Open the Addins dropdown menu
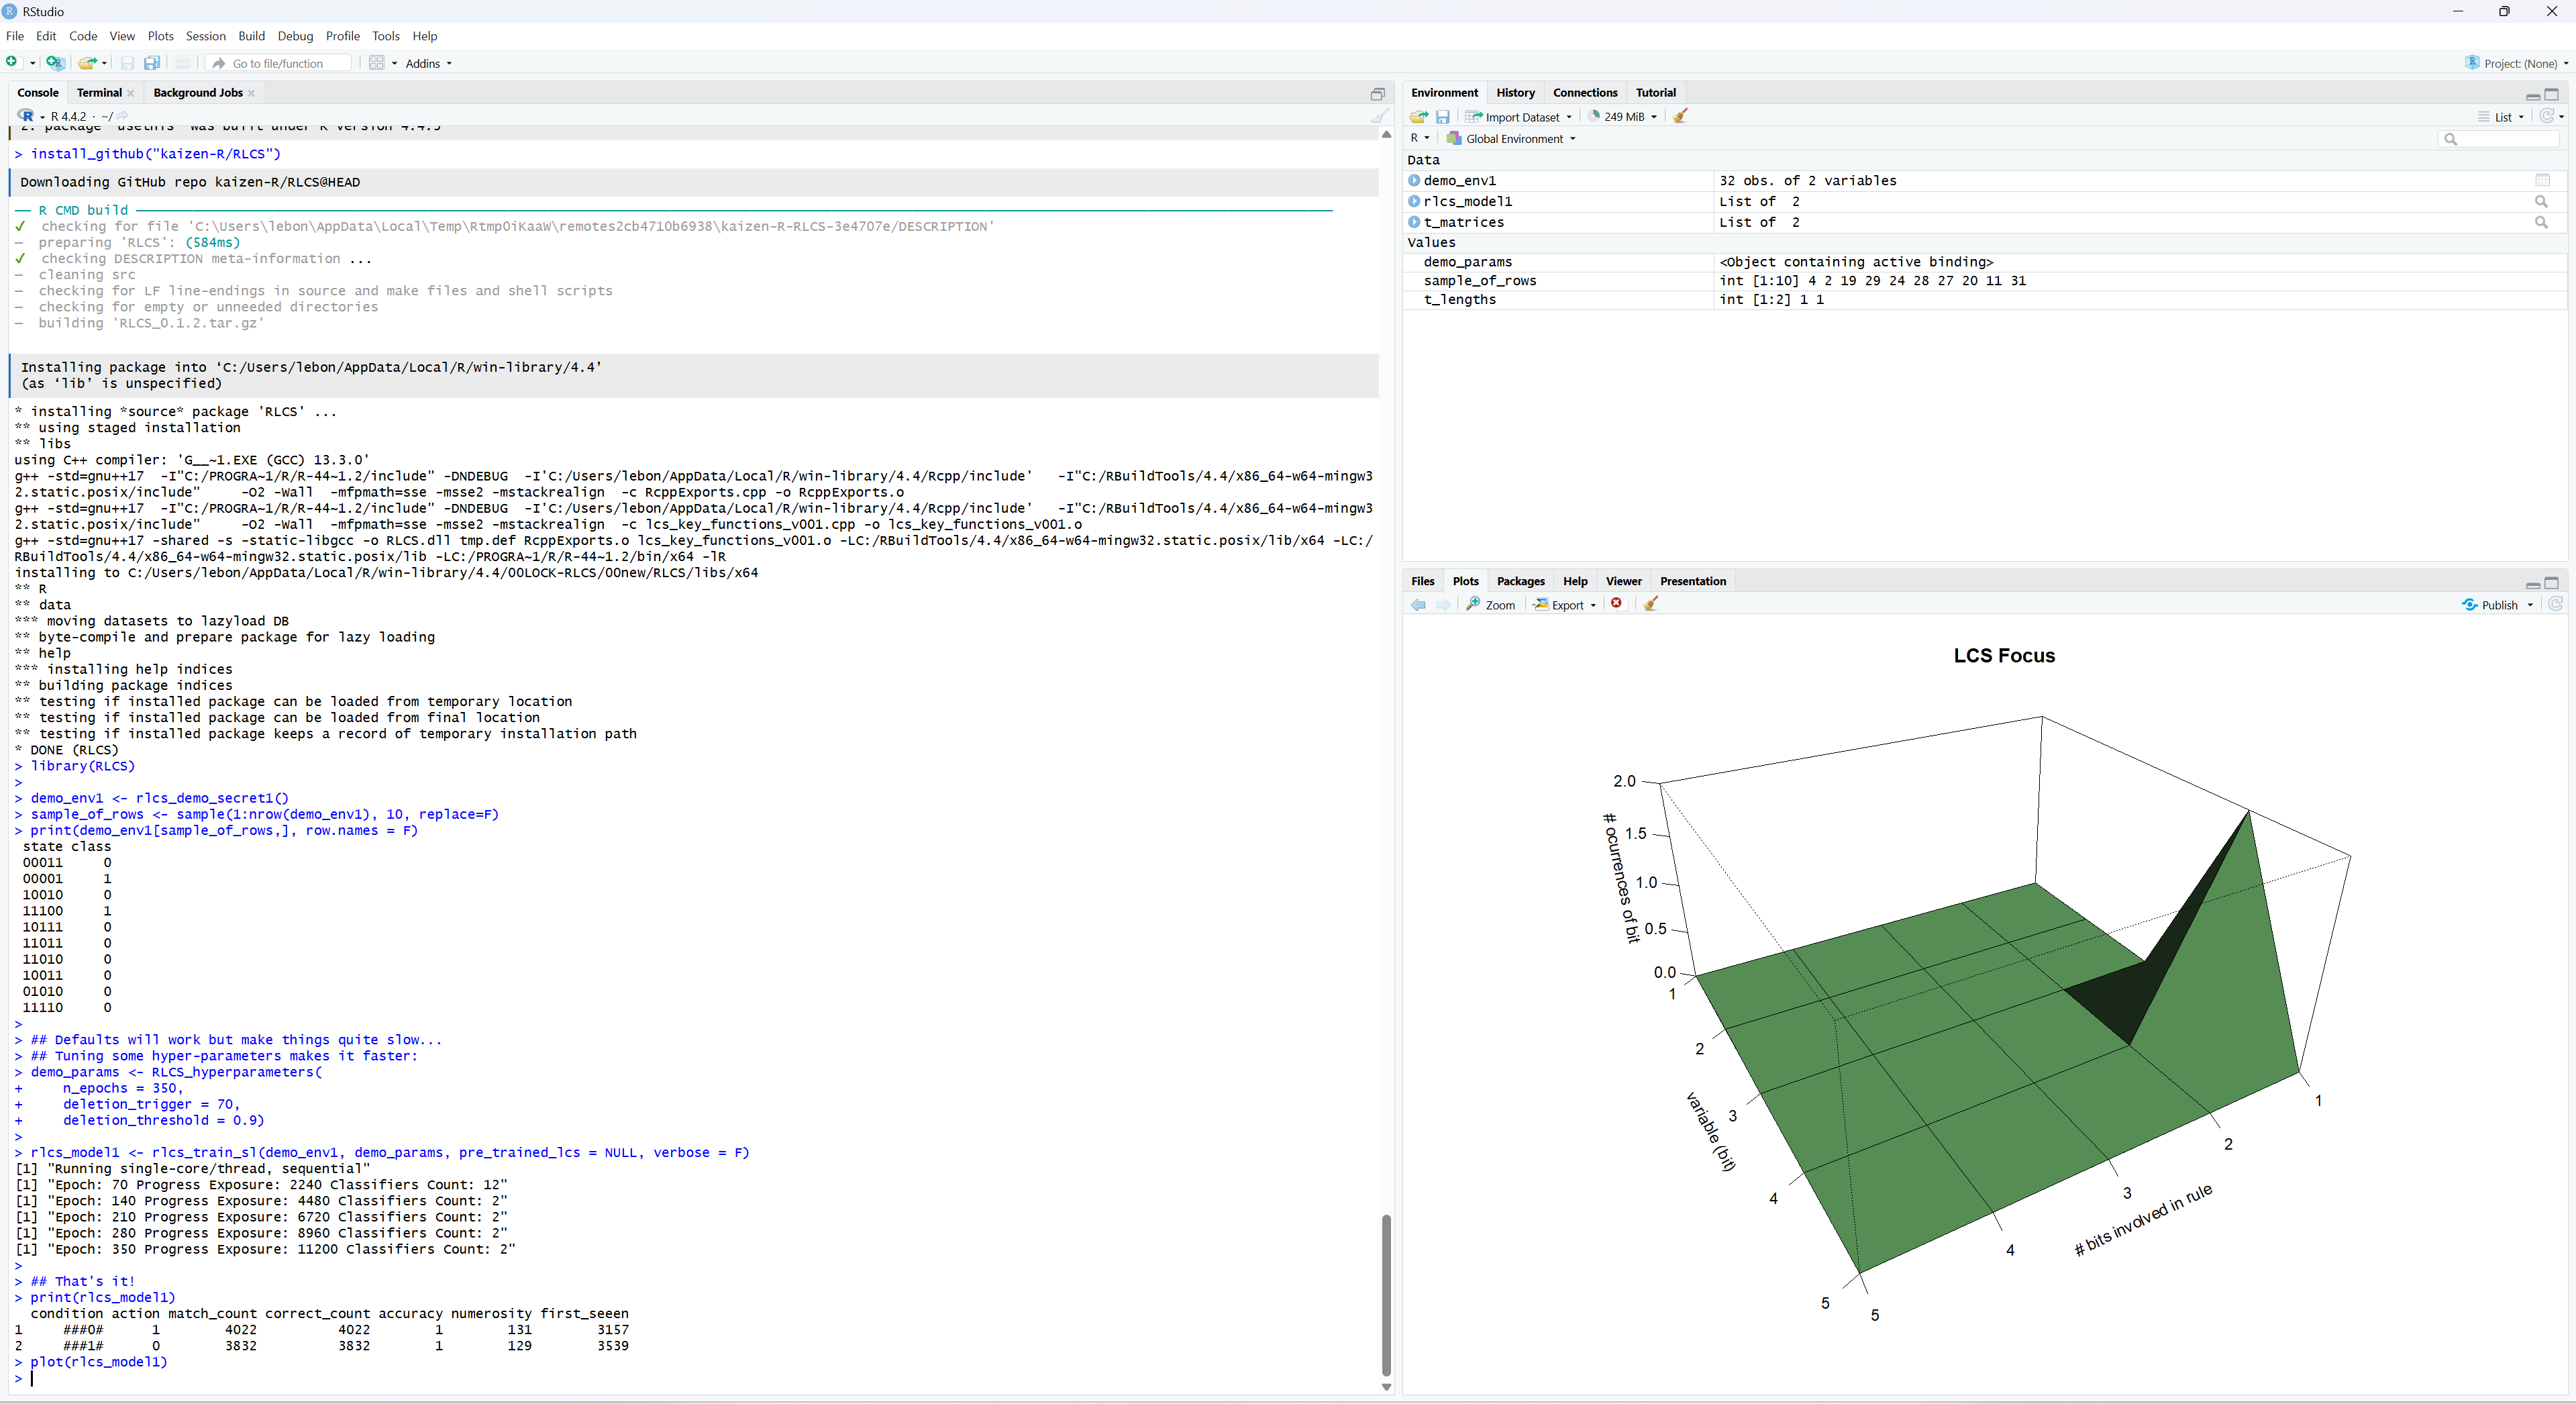2576x1404 pixels. pyautogui.click(x=428, y=63)
